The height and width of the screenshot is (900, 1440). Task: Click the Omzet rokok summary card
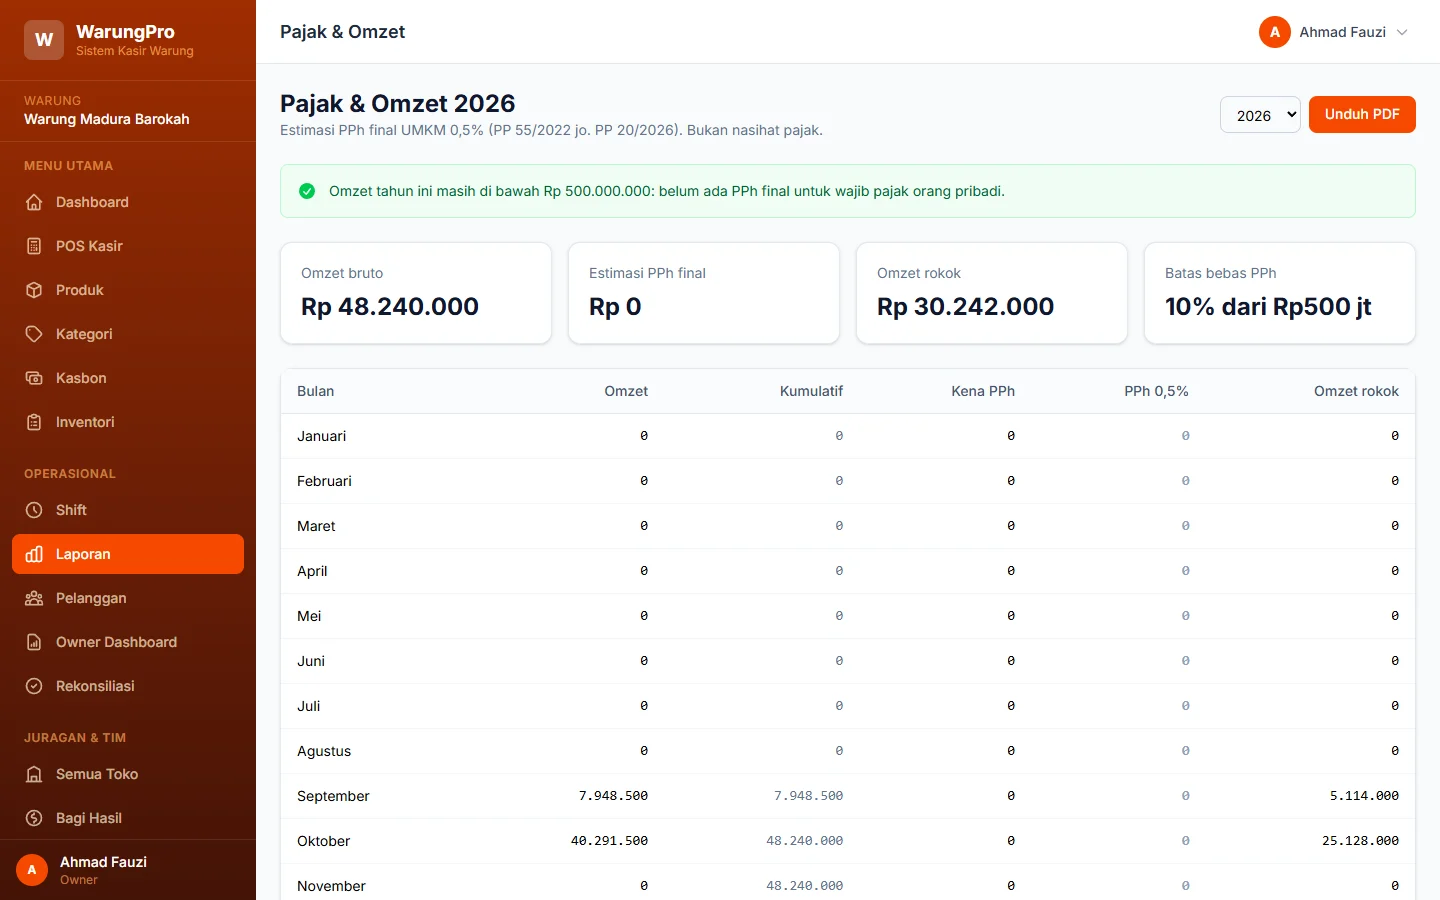pyautogui.click(x=992, y=293)
